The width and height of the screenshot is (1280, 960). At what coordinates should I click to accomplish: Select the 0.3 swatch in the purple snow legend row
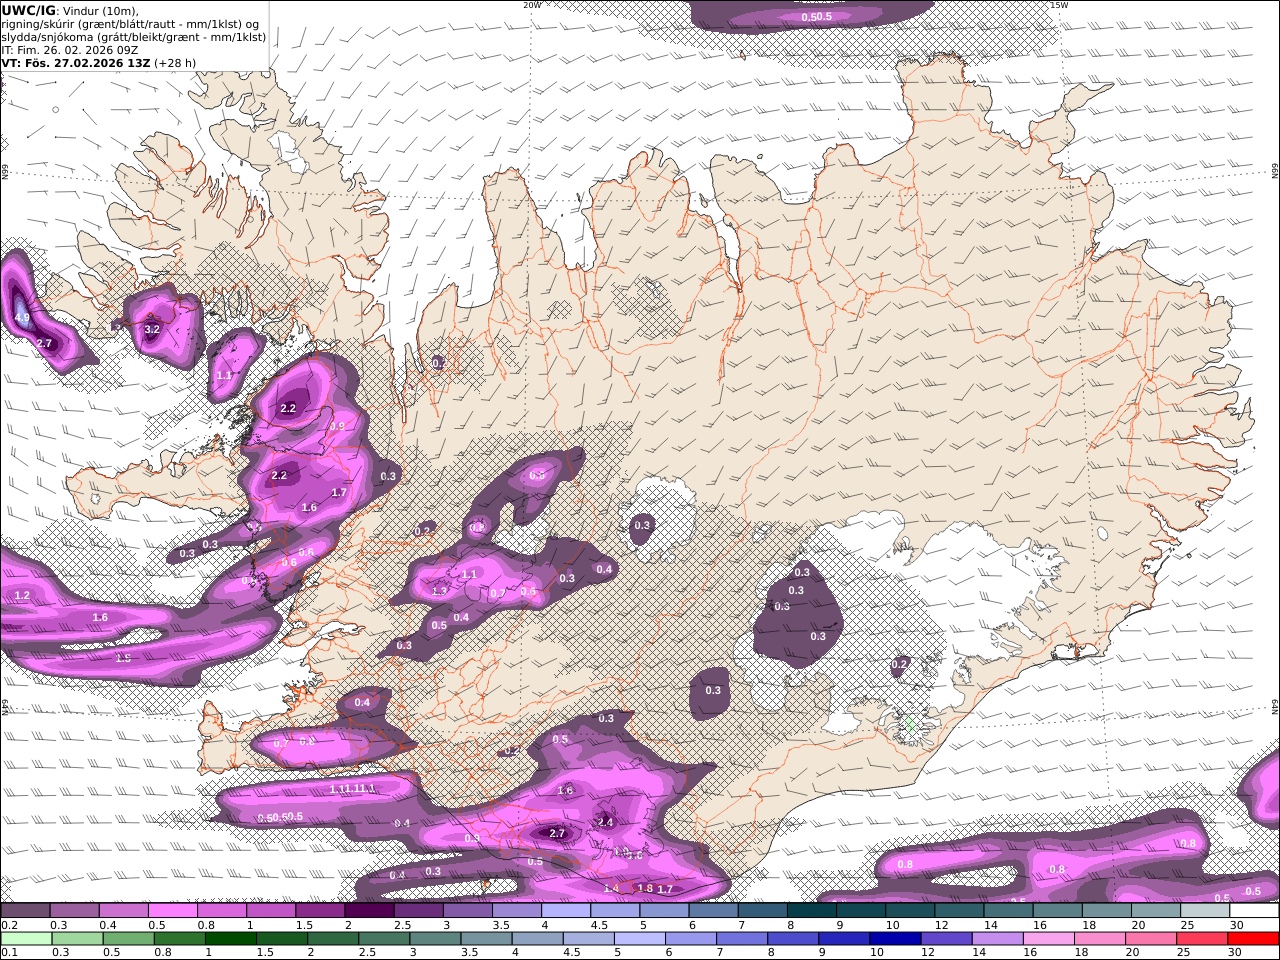pos(74,910)
